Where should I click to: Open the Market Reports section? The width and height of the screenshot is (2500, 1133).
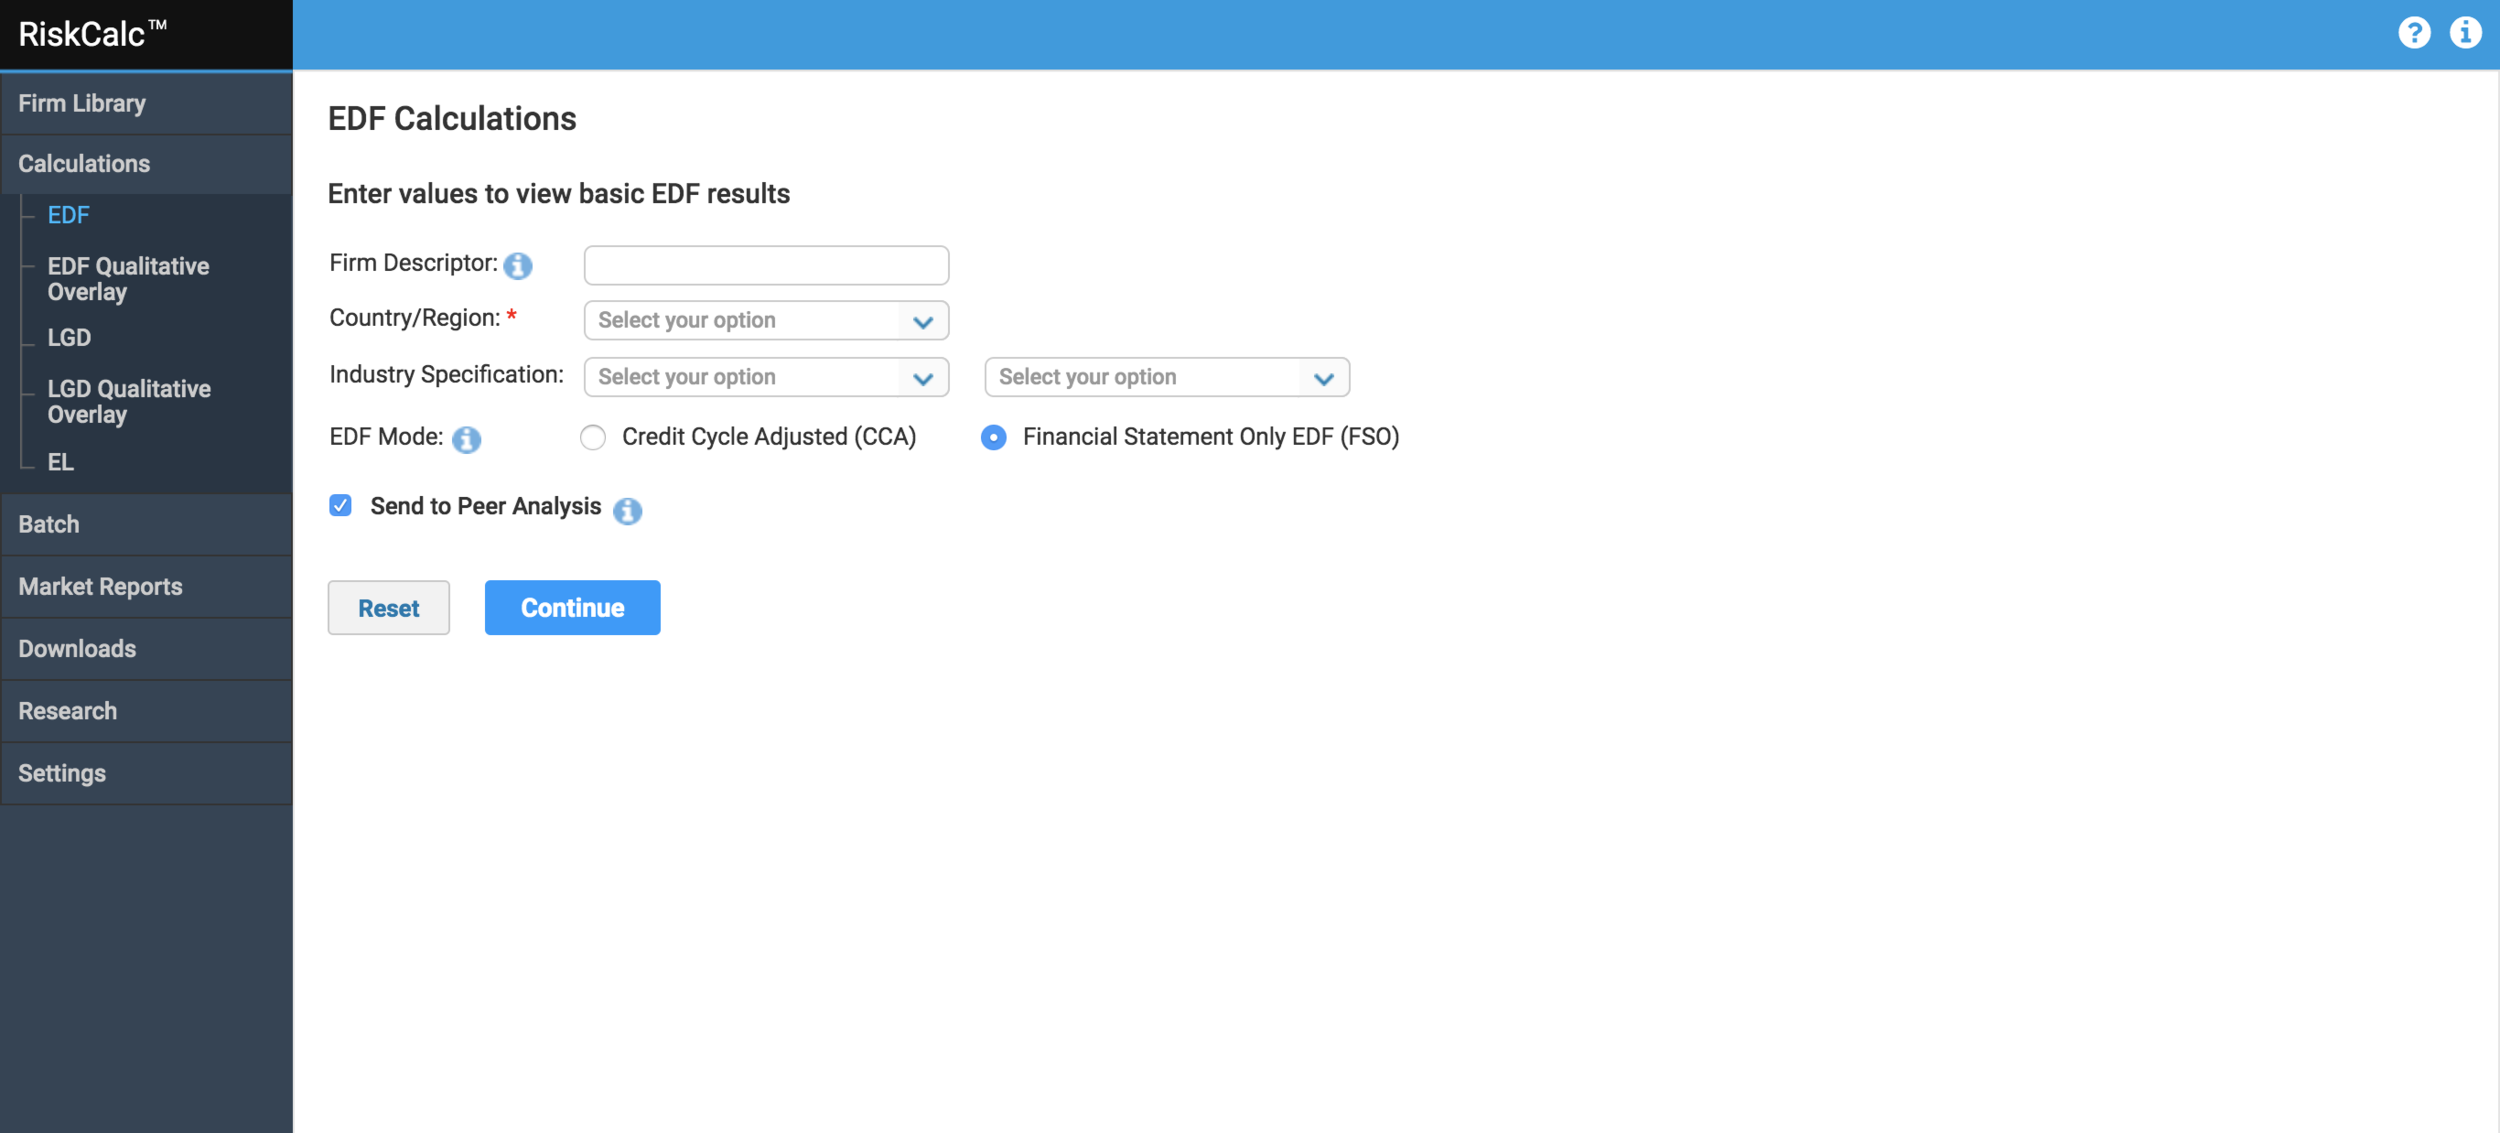pyautogui.click(x=100, y=586)
